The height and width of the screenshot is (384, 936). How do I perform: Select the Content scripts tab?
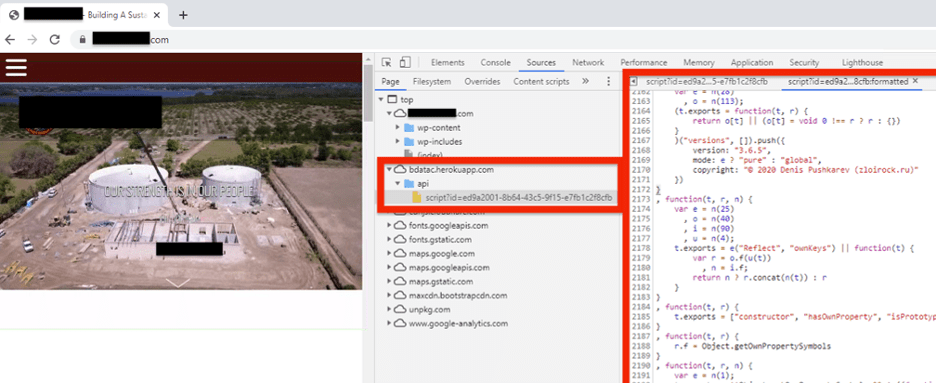tap(541, 81)
